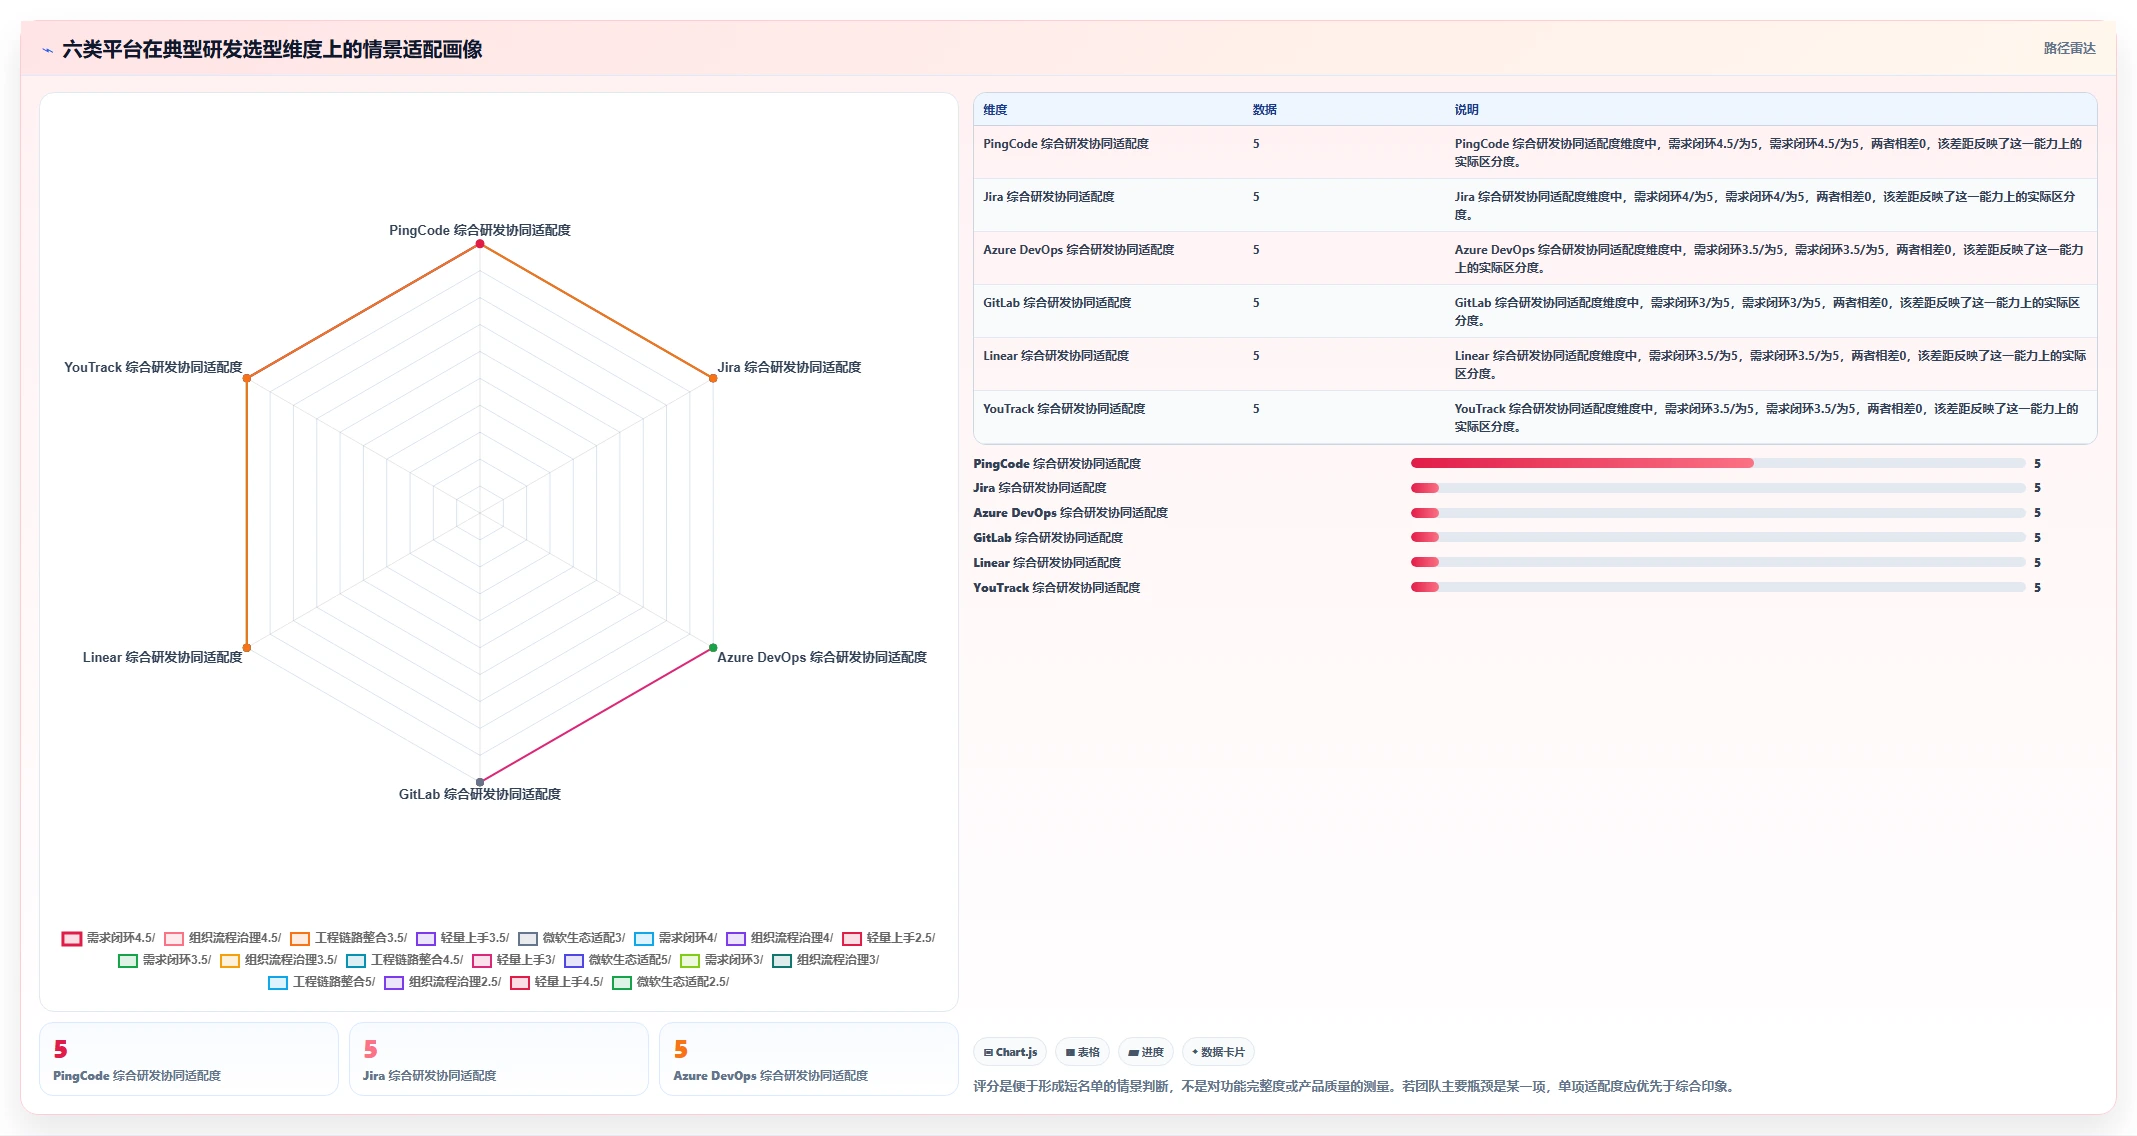
Task: Click the YouTrack data point on radar
Action: coord(247,378)
